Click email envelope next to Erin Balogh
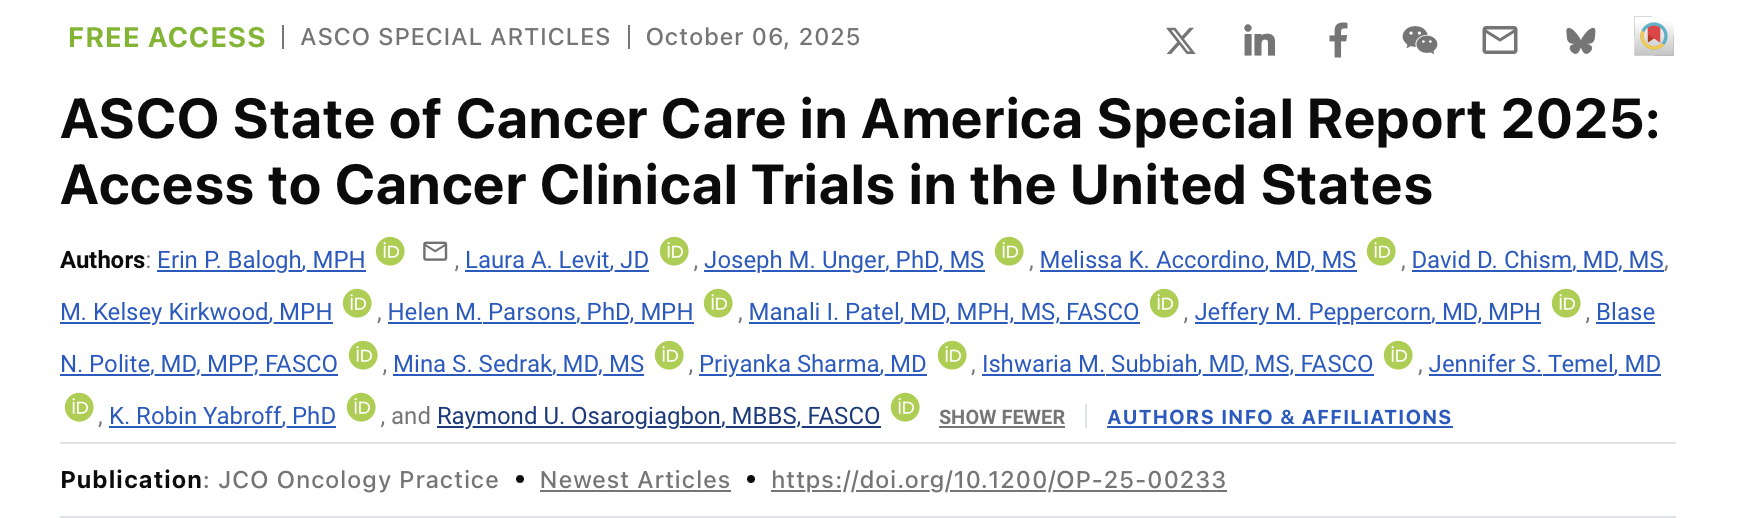This screenshot has width=1738, height=518. (x=435, y=252)
